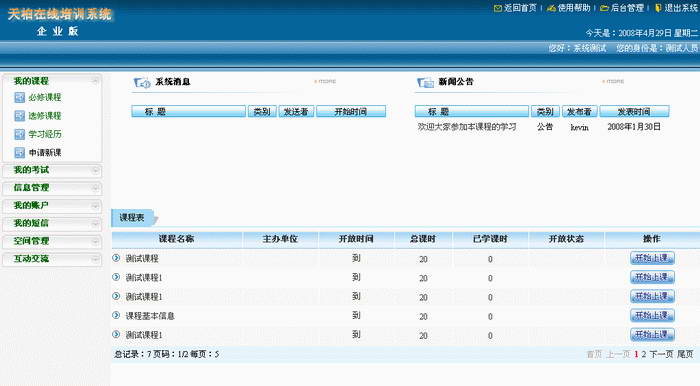Screen dimensions: 700x386
Task: Open 学习经历 in the sidebar
Action: (45, 134)
